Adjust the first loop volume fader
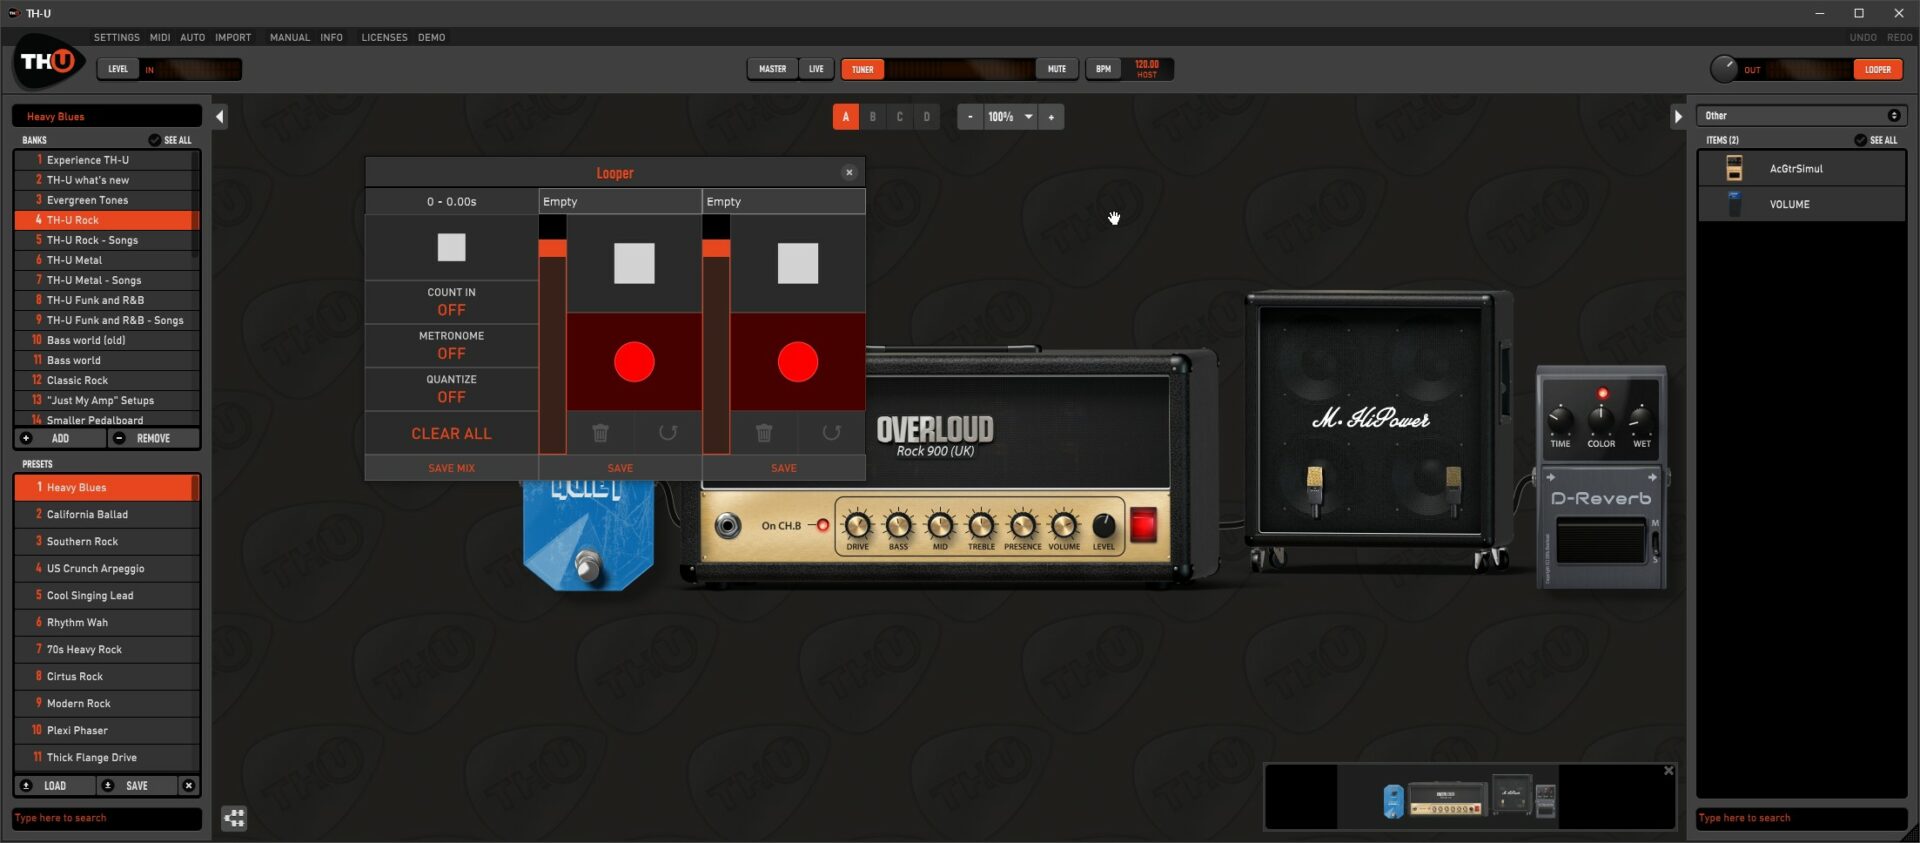The height and width of the screenshot is (843, 1920). 552,249
